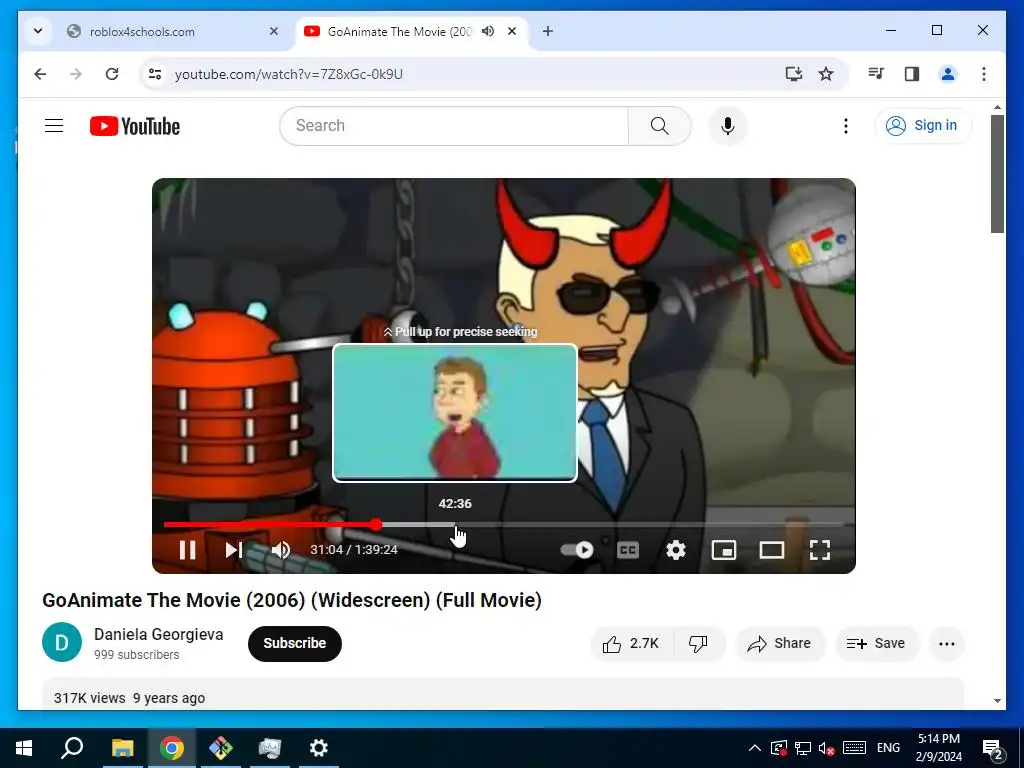Expand description showing 317K views

[x=503, y=694]
